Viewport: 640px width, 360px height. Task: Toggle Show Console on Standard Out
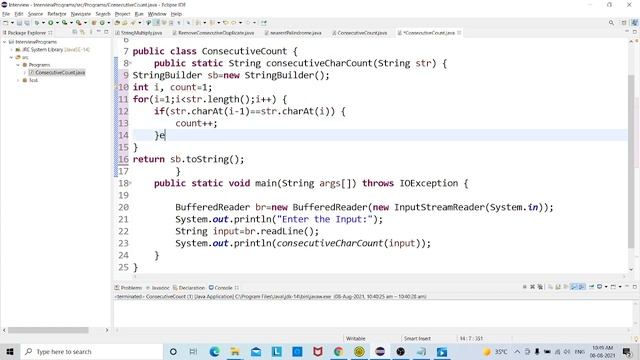(574, 287)
